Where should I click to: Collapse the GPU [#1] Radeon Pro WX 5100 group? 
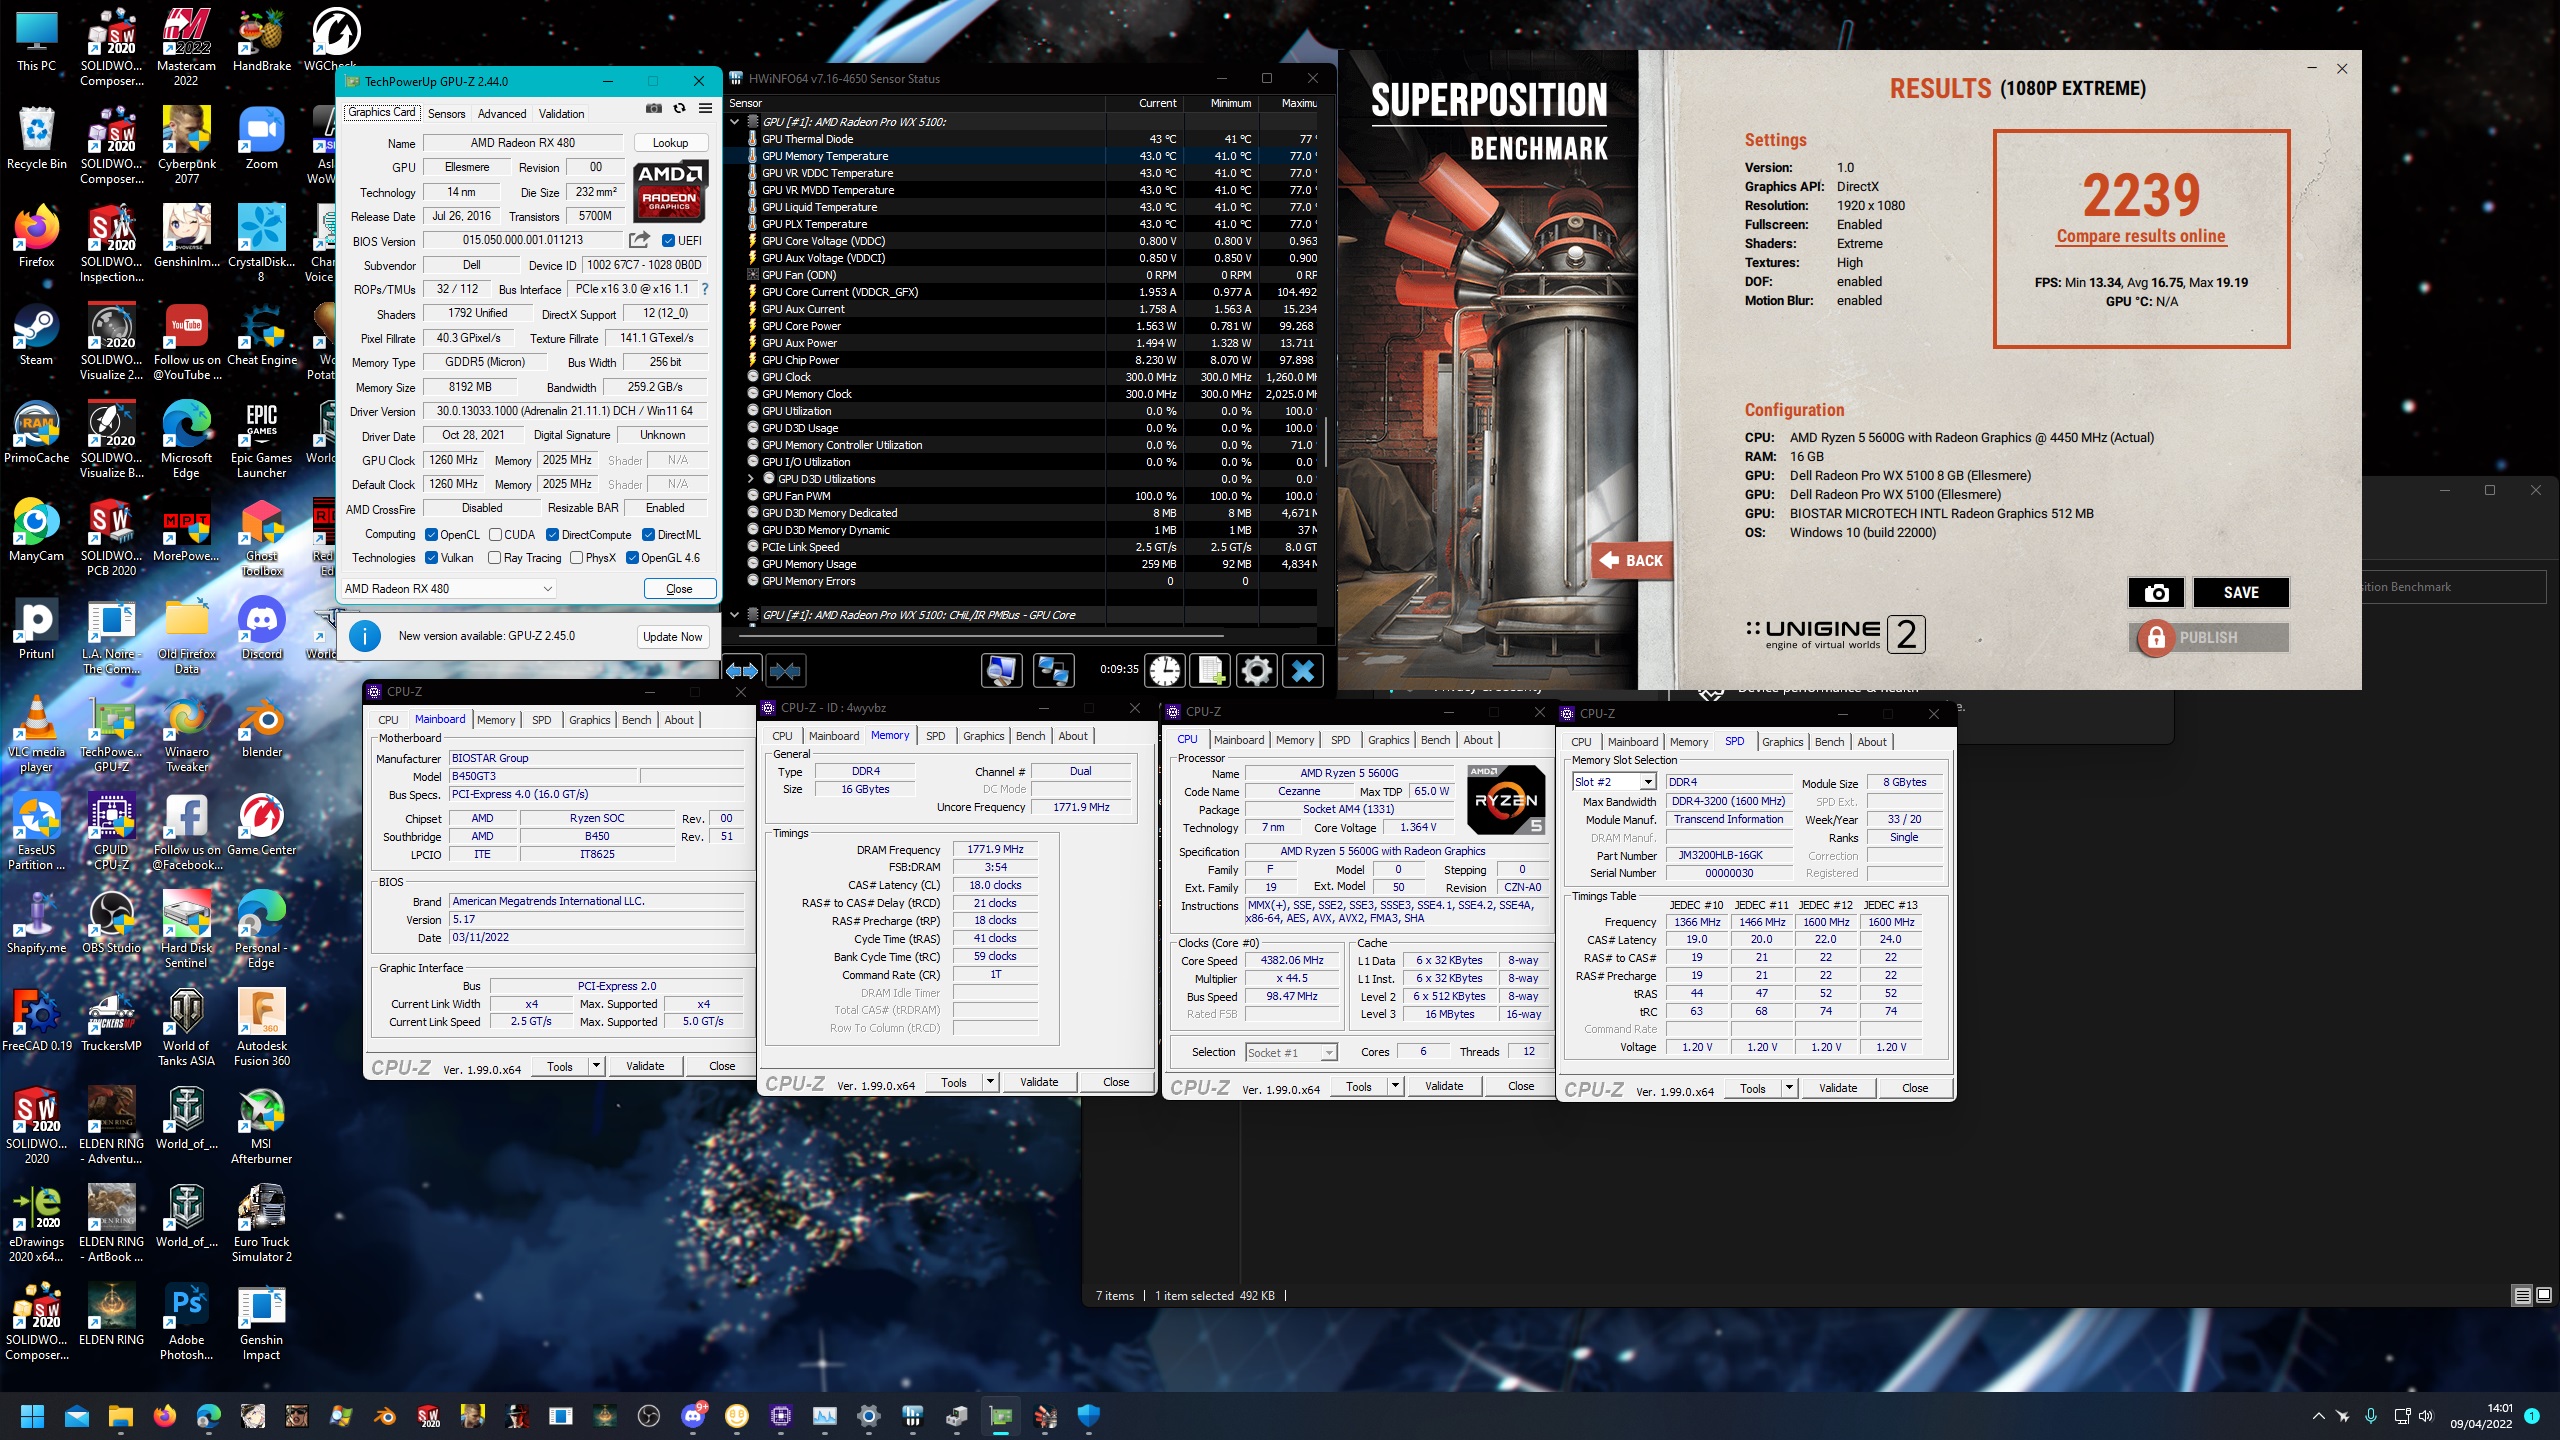click(x=735, y=122)
